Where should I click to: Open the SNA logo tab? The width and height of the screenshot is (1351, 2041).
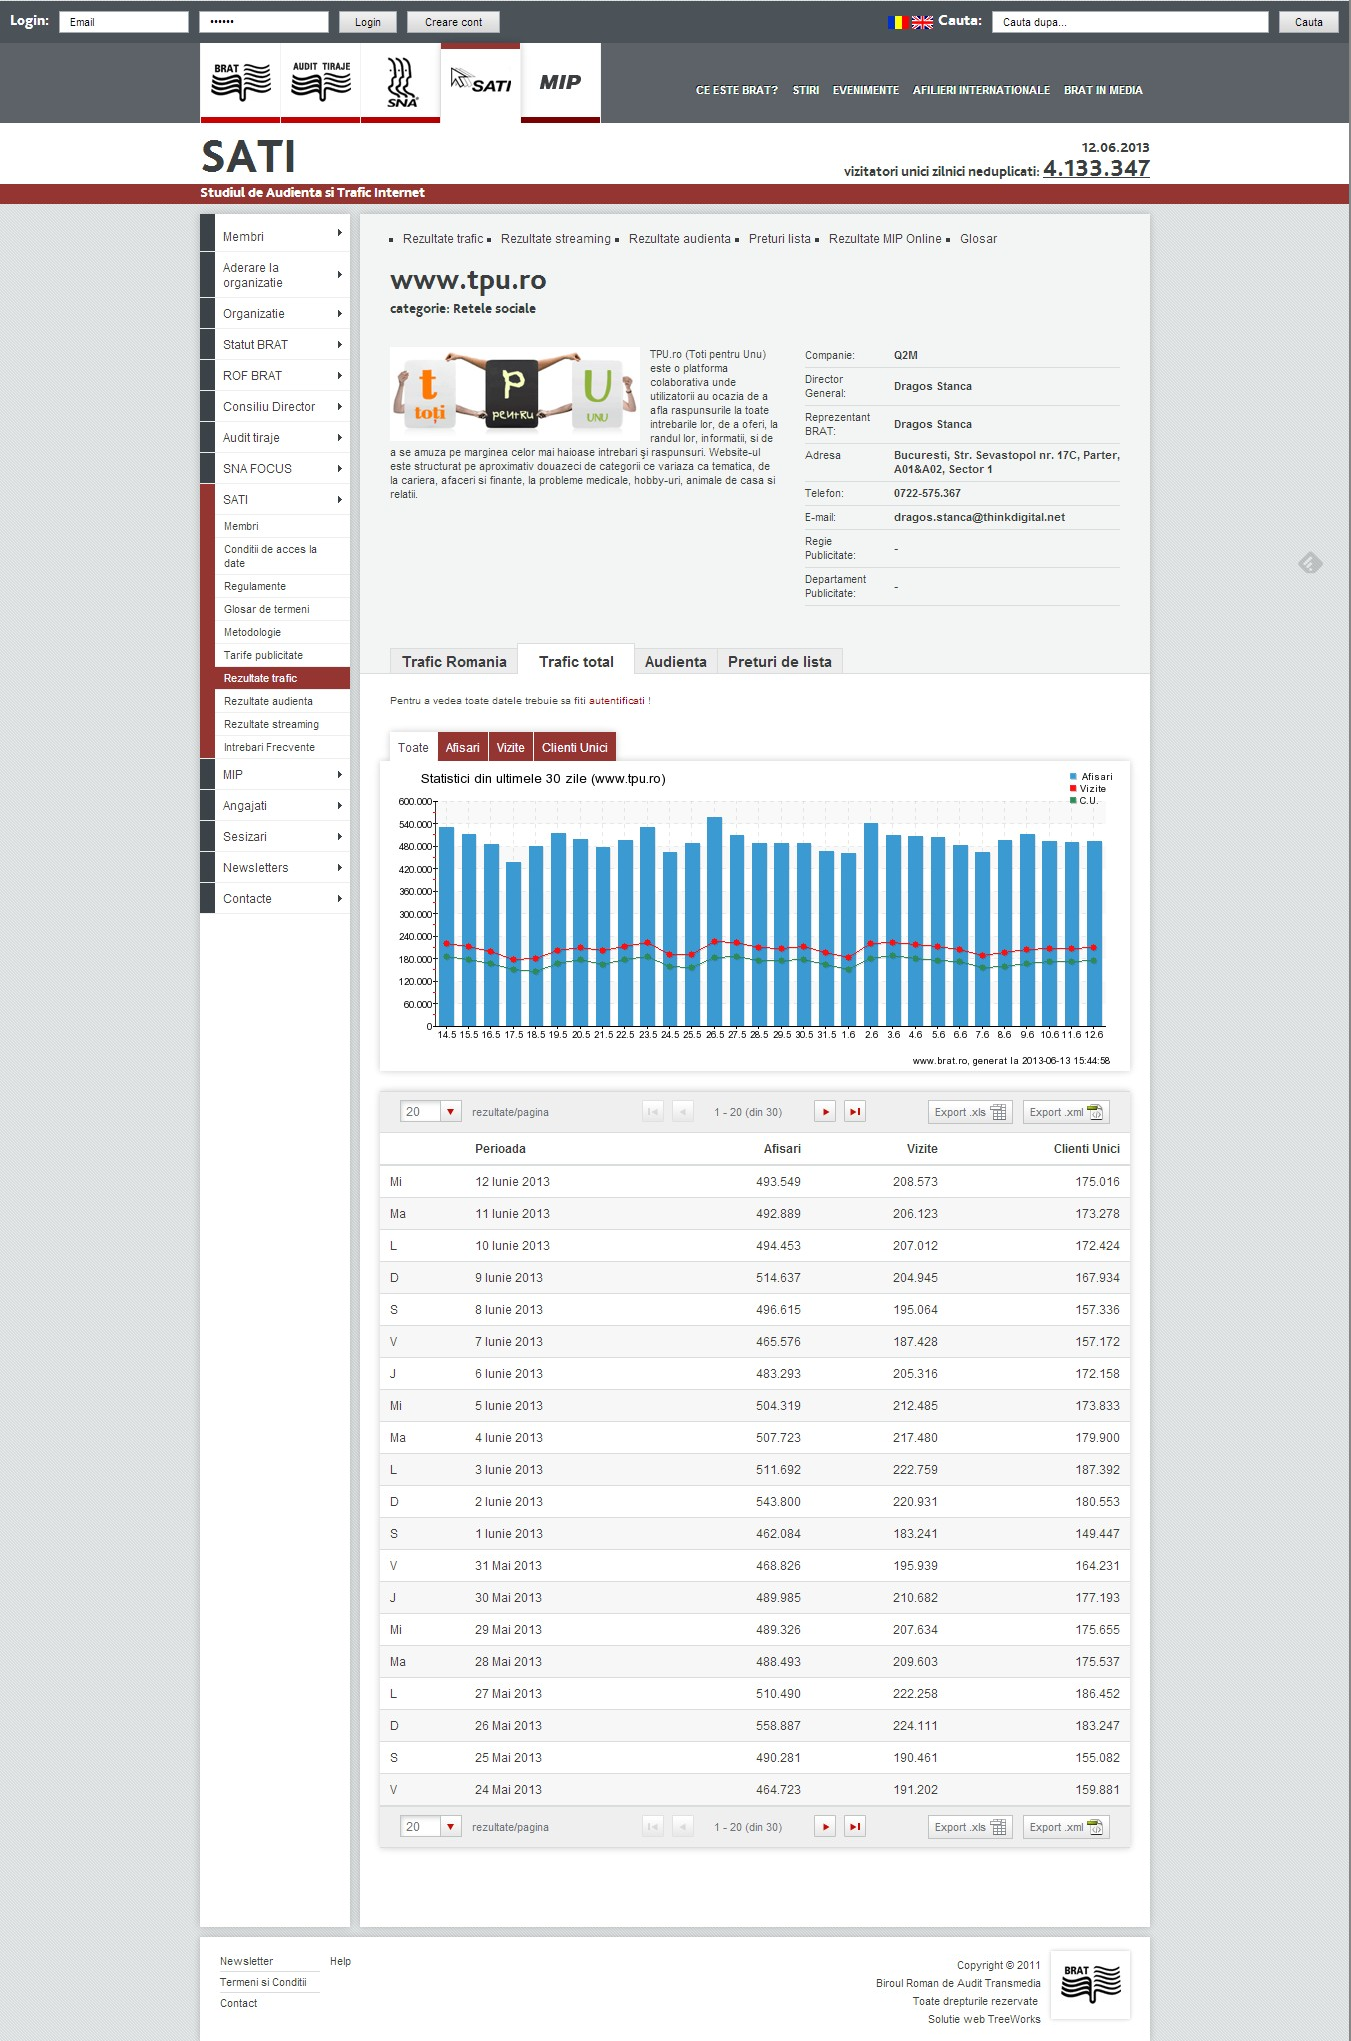tap(400, 82)
